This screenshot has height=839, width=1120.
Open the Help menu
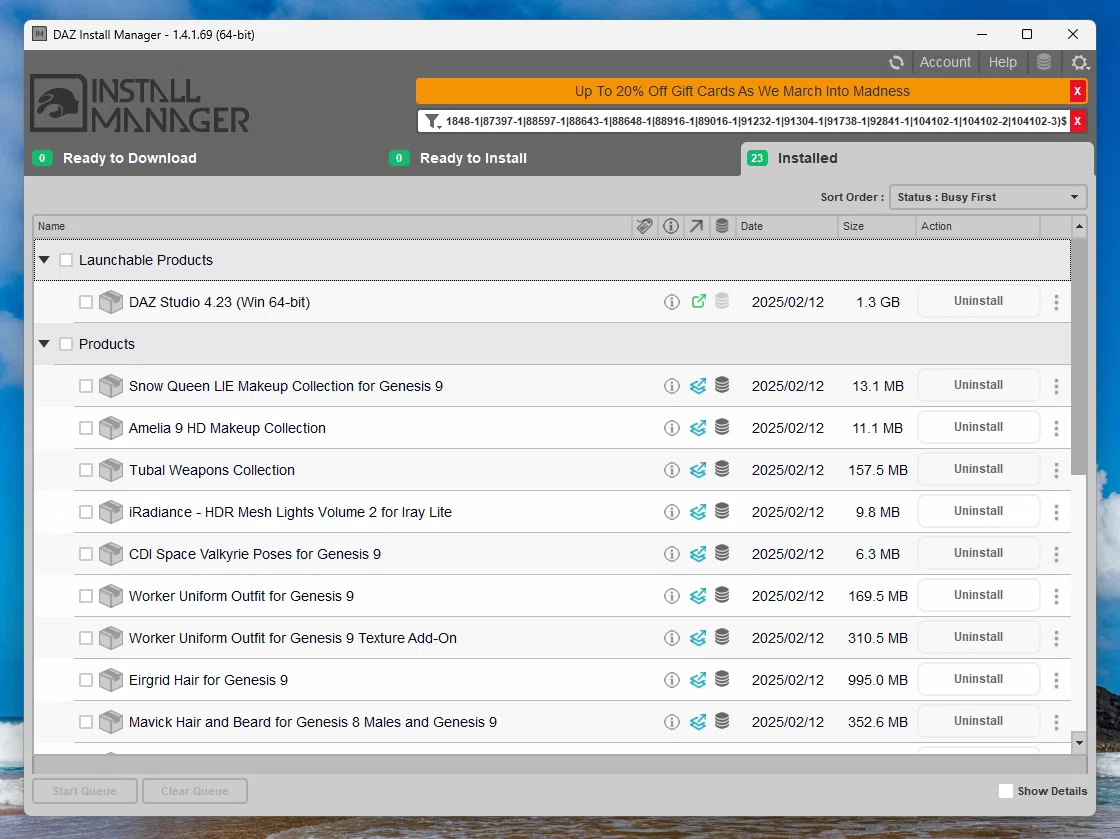pos(1002,63)
